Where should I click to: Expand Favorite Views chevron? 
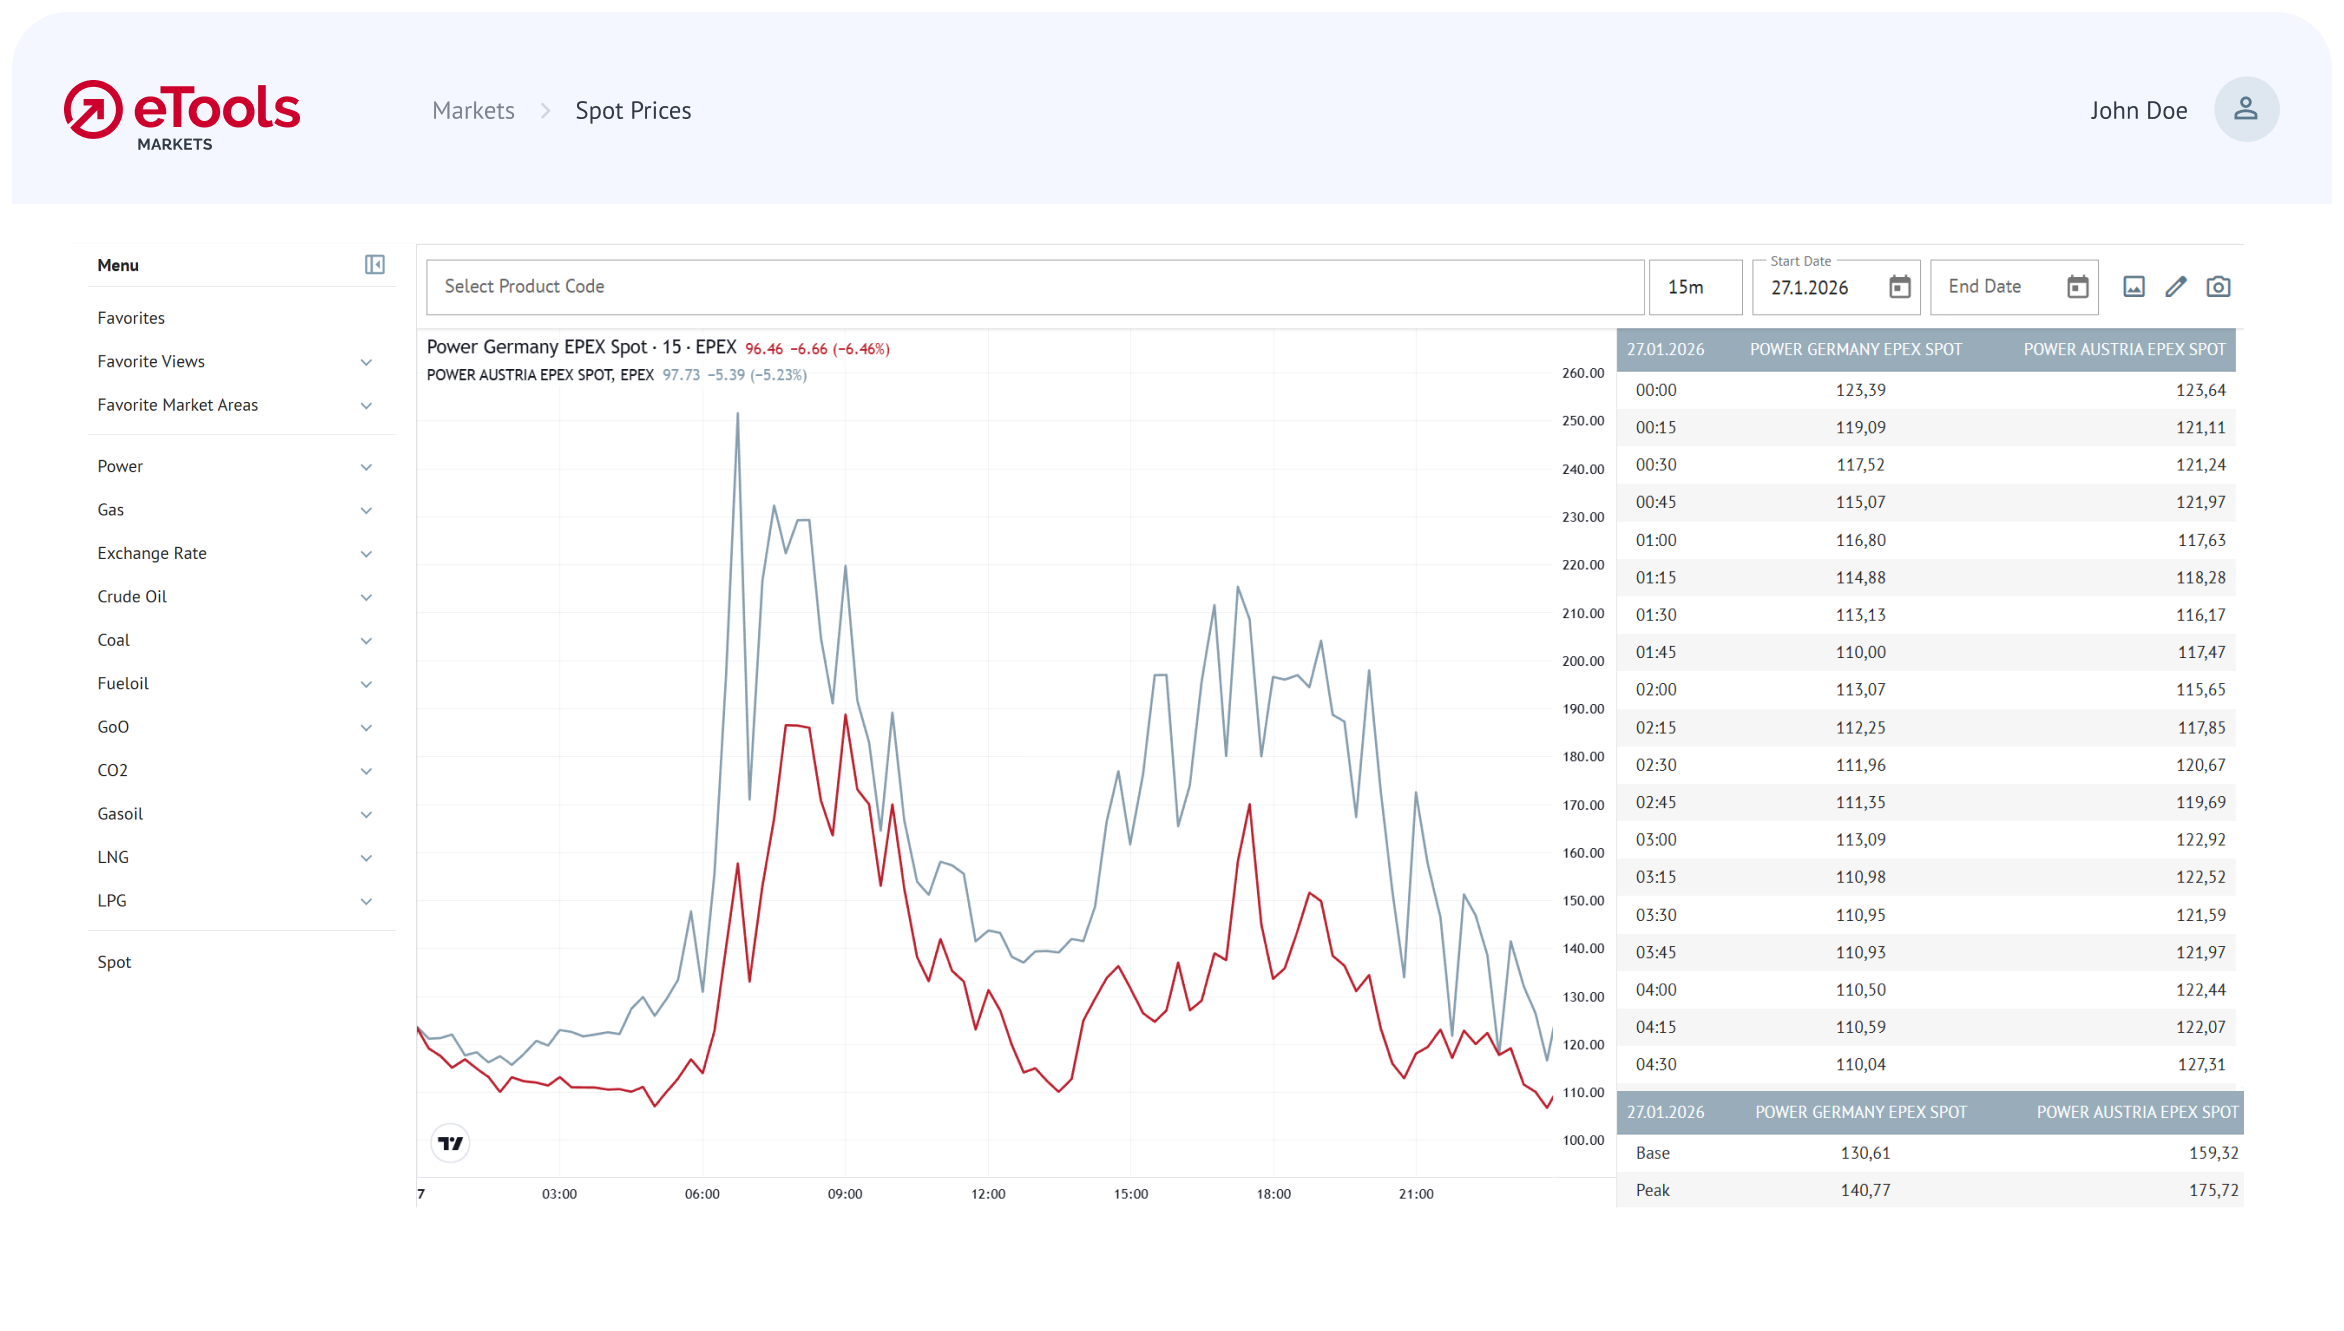pos(366,362)
